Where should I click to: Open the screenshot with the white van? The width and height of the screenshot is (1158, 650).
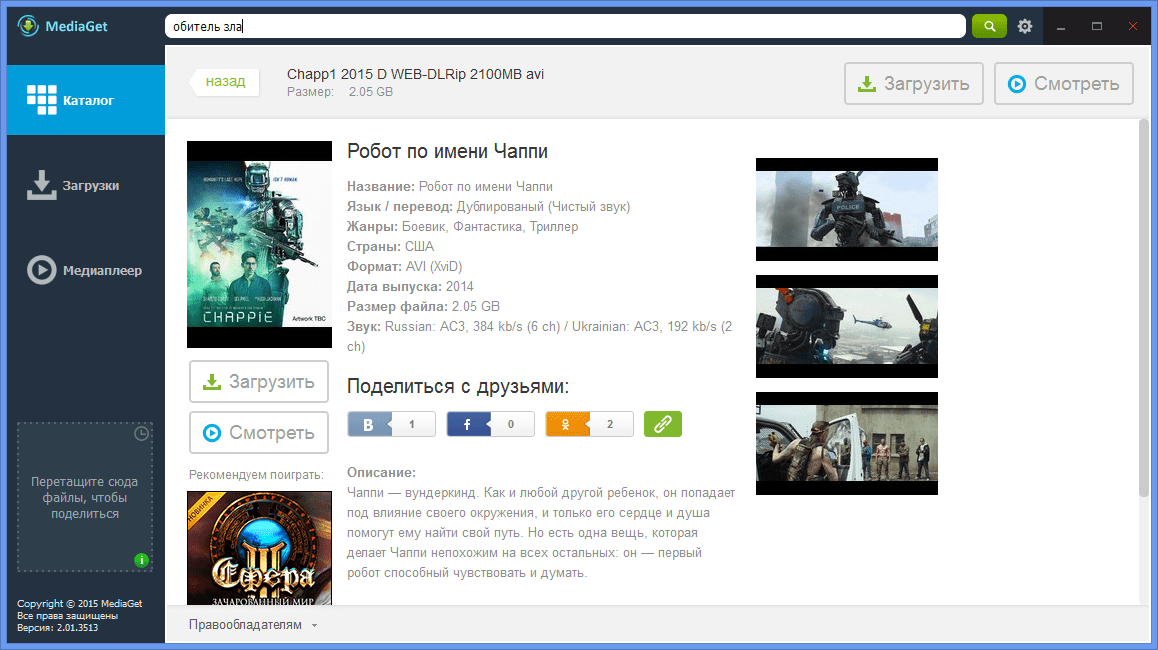coord(846,443)
